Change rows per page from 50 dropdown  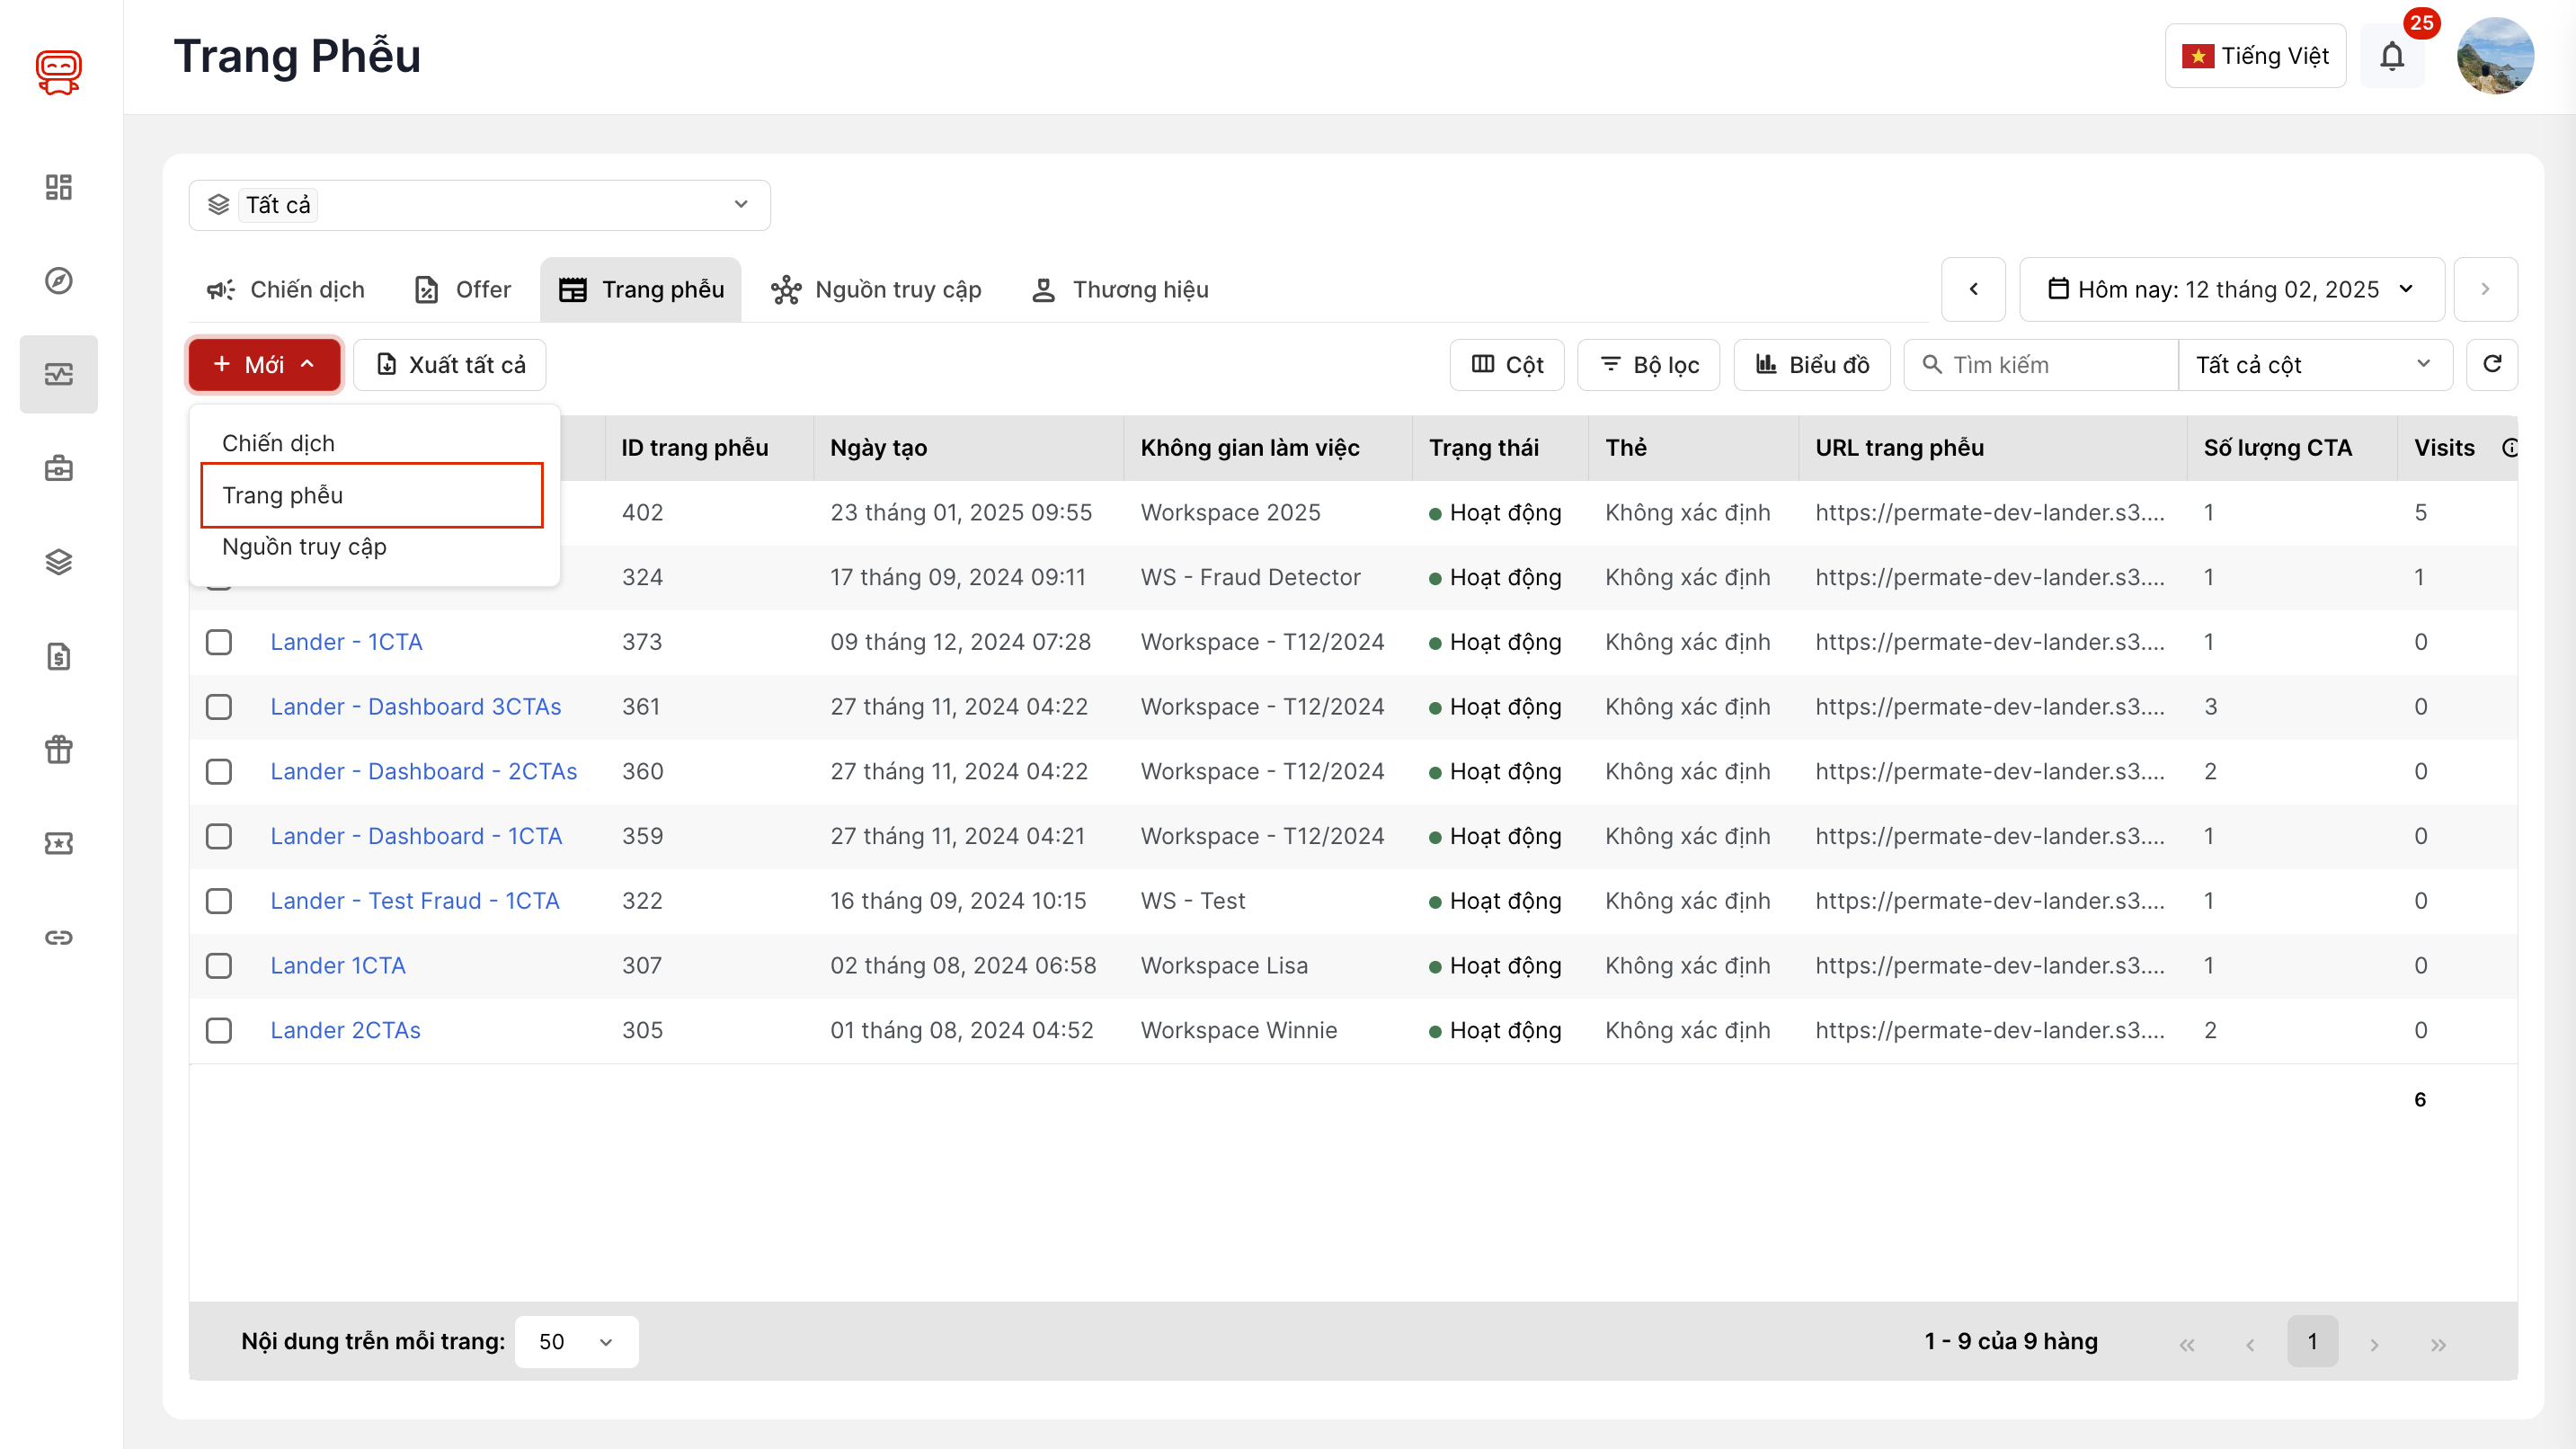point(576,1341)
